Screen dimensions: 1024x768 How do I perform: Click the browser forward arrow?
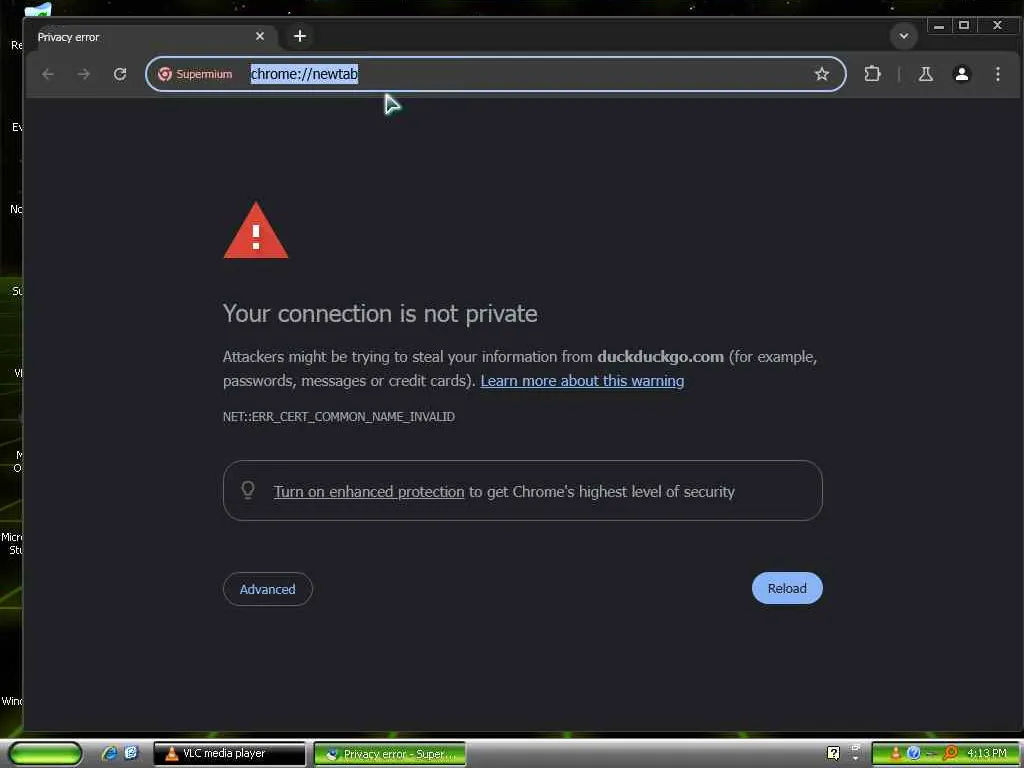(x=84, y=74)
